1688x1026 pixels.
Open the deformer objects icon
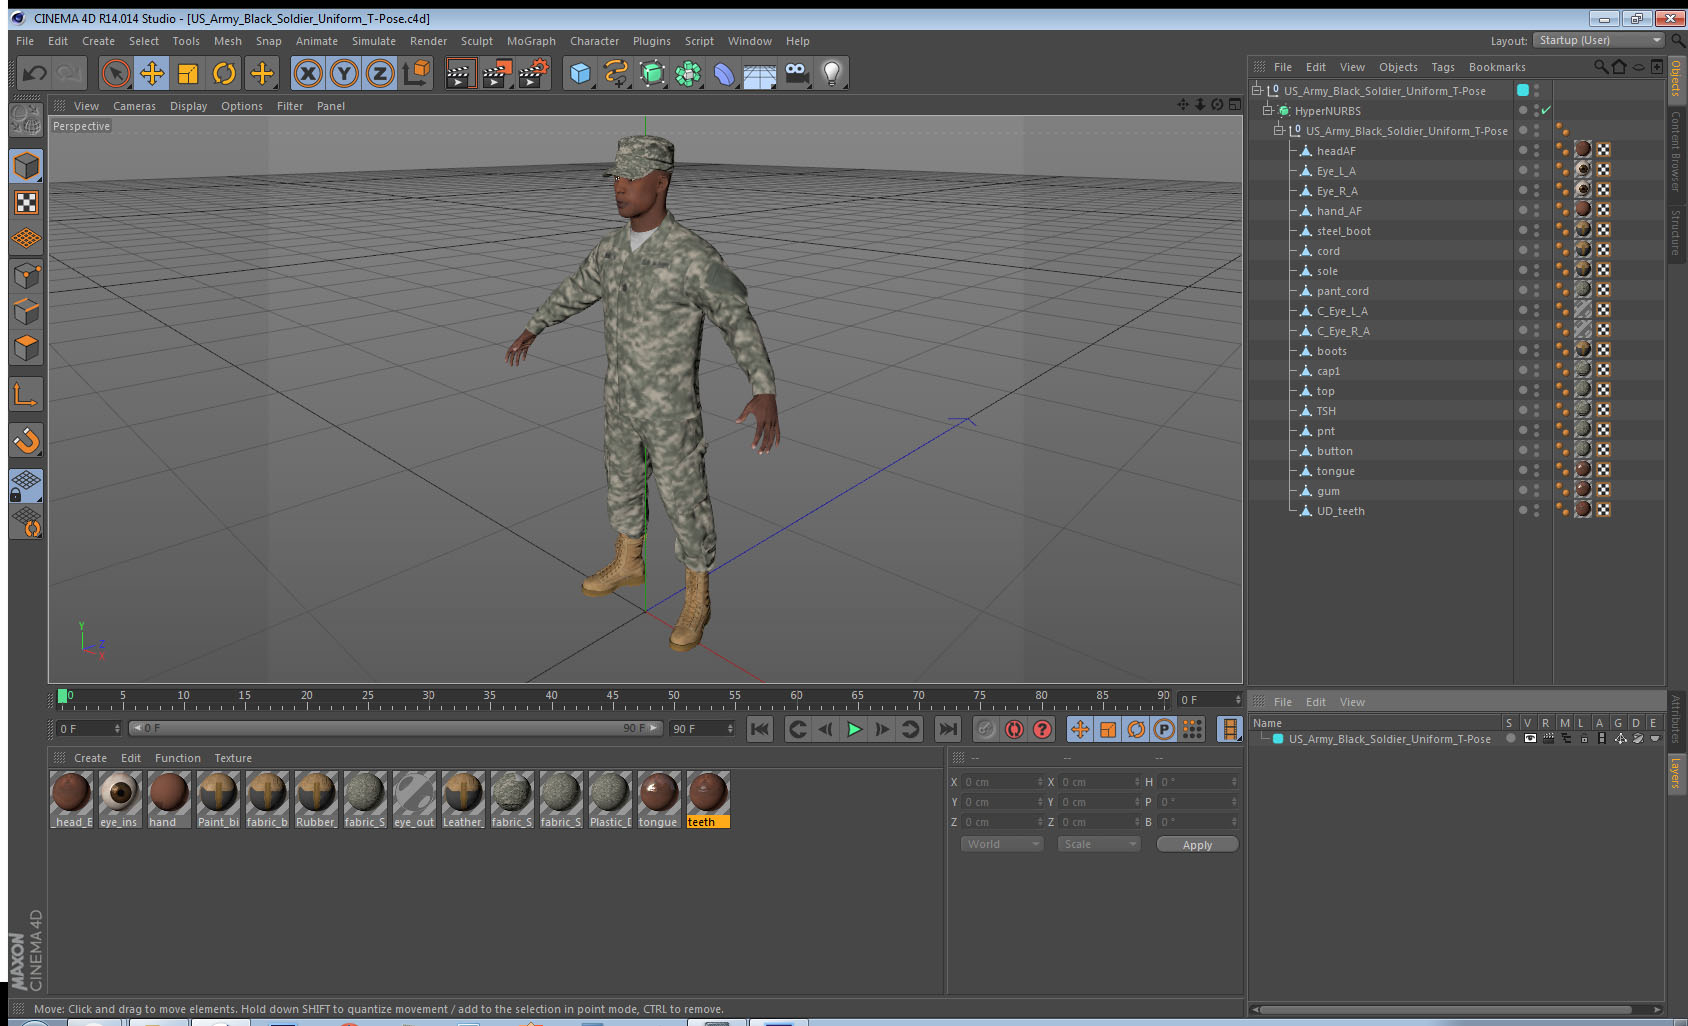click(724, 73)
